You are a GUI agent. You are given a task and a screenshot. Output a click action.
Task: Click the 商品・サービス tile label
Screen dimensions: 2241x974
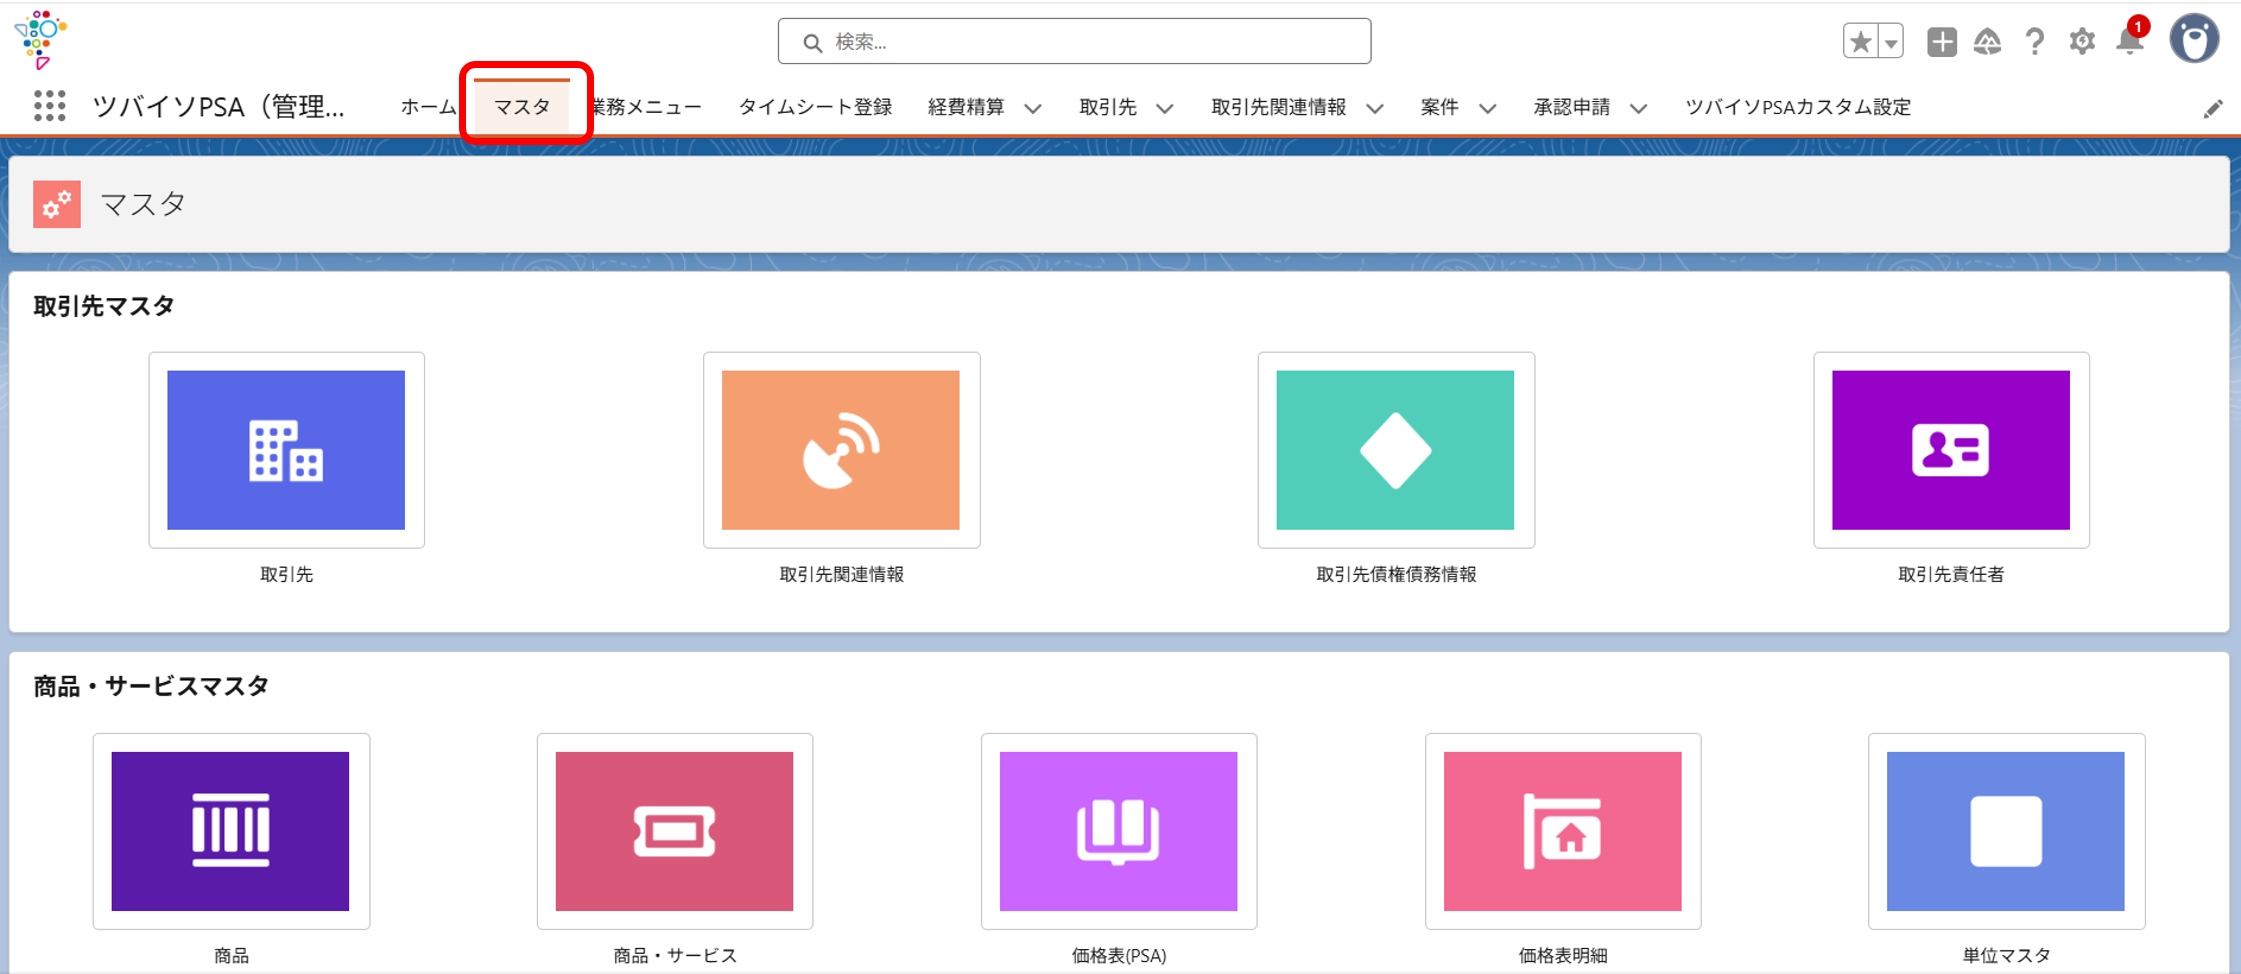tap(675, 955)
